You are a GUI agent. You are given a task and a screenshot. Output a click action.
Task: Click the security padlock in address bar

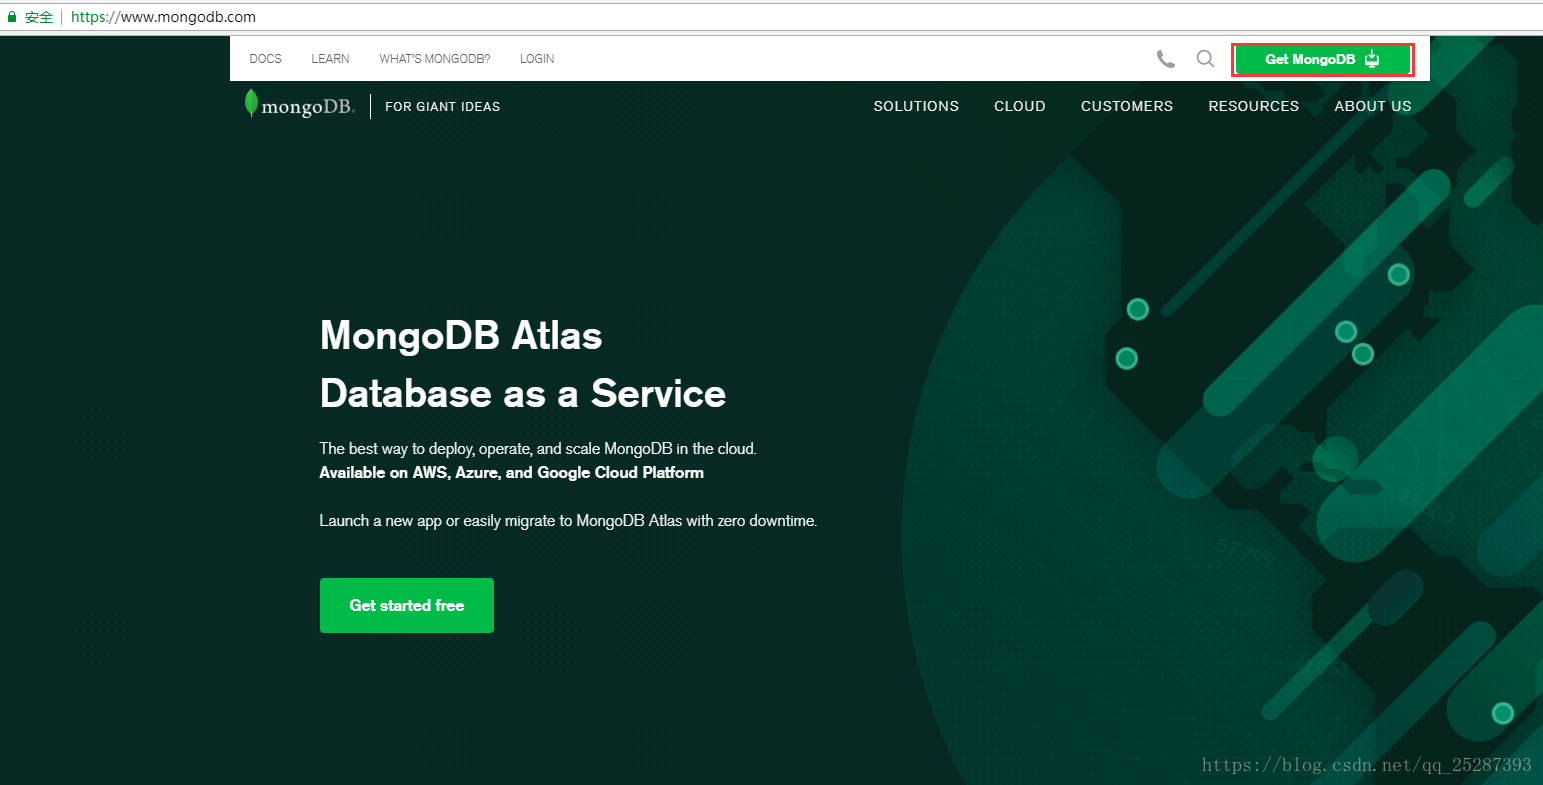pos(10,16)
